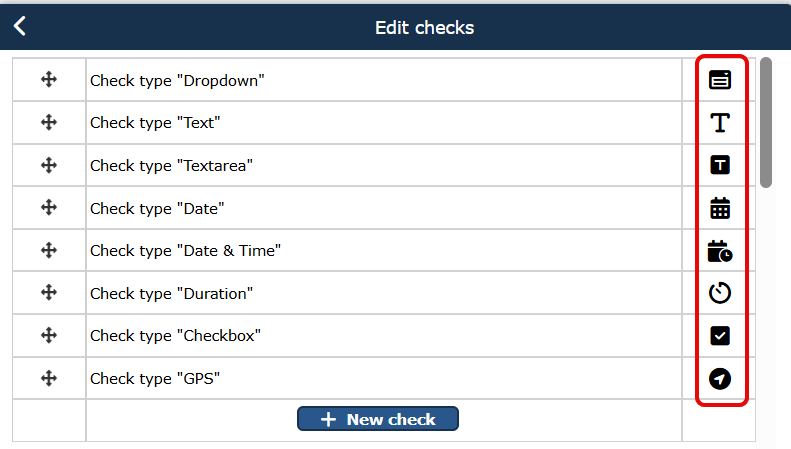
Task: Select the Date & Time calendar-clock icon
Action: click(x=720, y=251)
